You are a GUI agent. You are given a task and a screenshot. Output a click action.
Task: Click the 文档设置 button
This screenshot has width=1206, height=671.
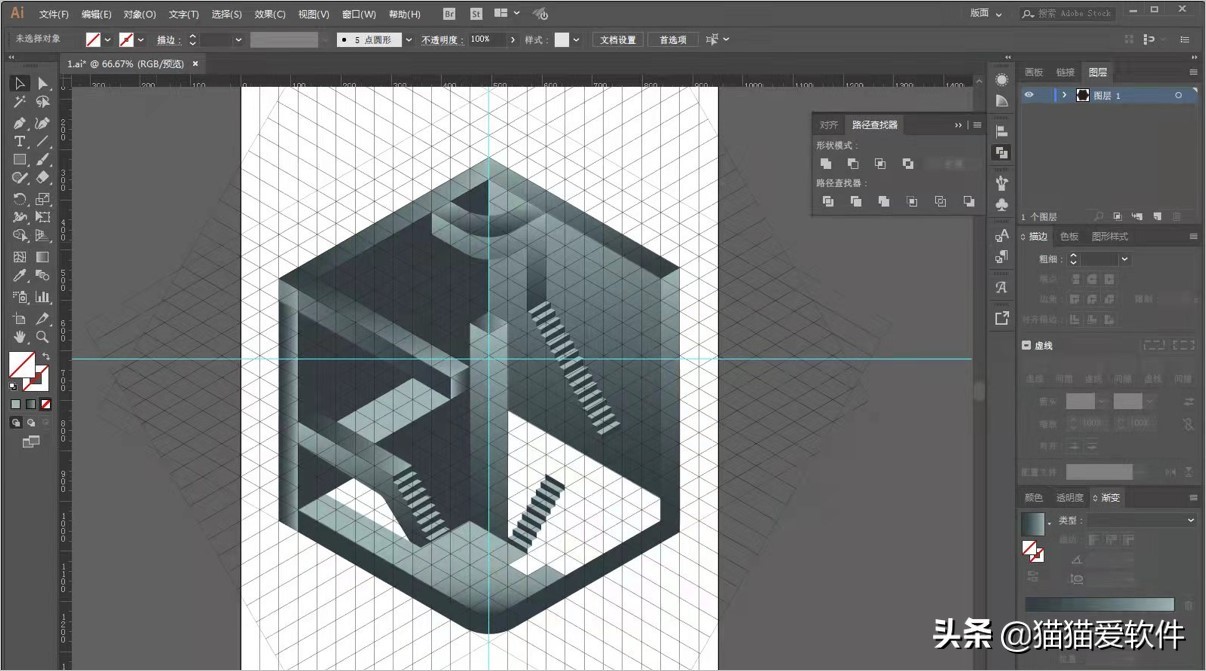click(x=618, y=40)
